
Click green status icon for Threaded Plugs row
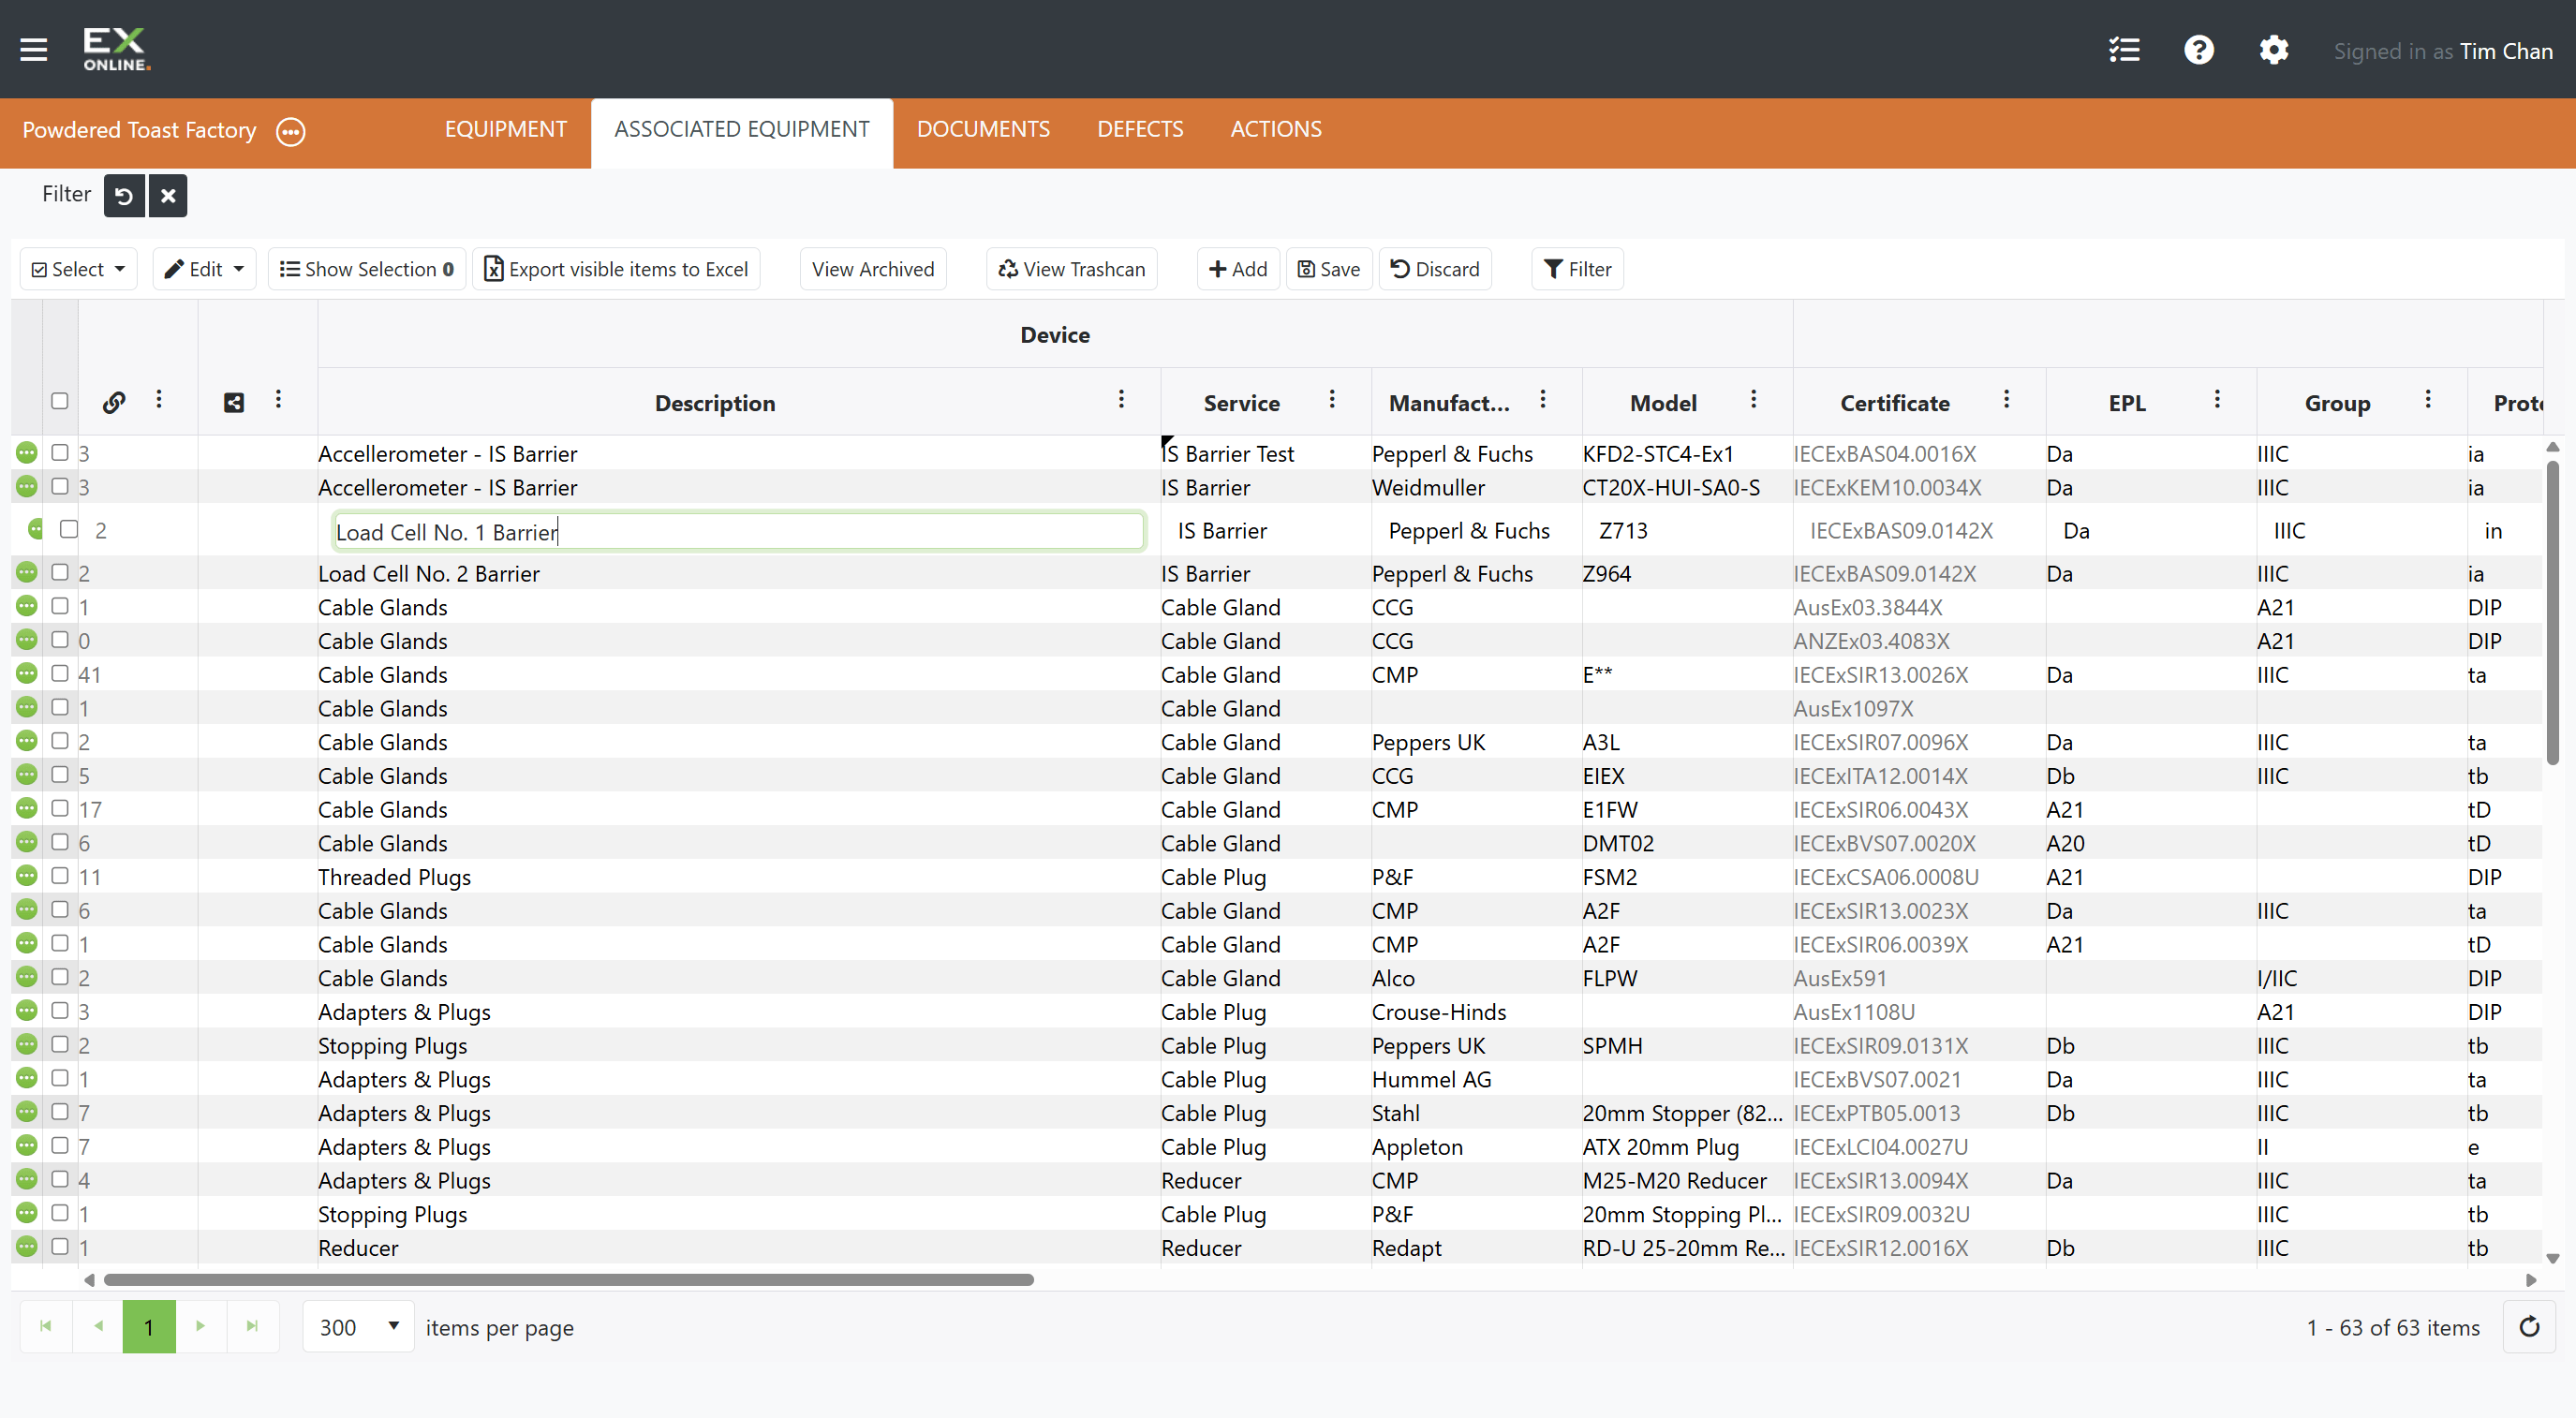click(x=27, y=876)
